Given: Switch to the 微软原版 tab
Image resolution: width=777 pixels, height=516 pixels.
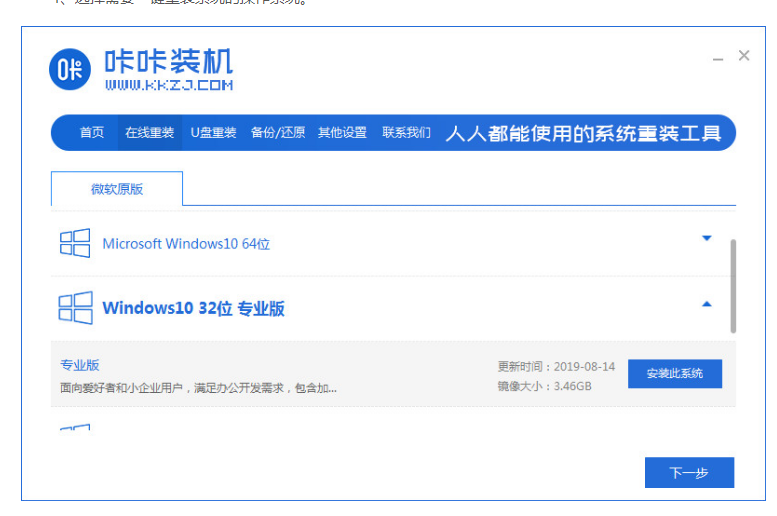Looking at the screenshot, I should coord(117,189).
